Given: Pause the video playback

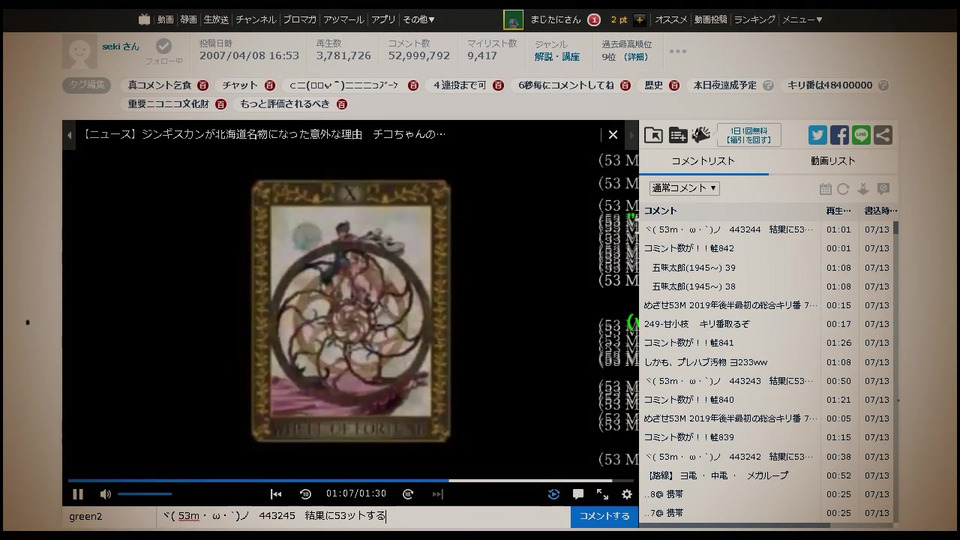Looking at the screenshot, I should point(78,494).
